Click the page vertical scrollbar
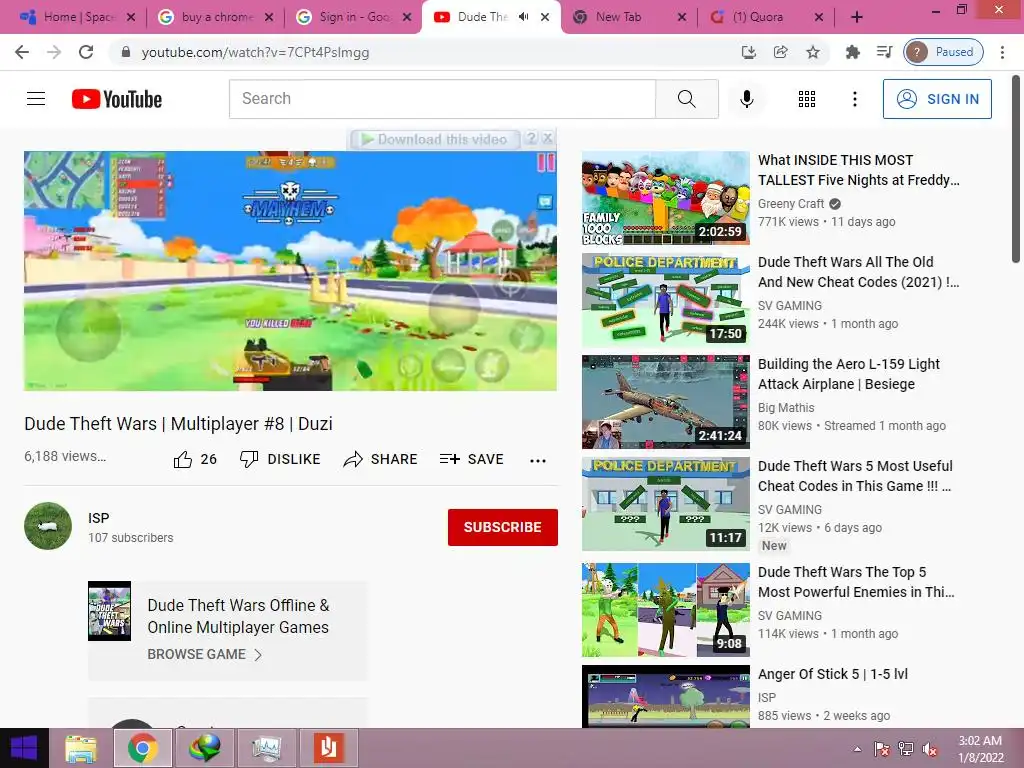Screen dimensions: 1024x768 point(1016,170)
